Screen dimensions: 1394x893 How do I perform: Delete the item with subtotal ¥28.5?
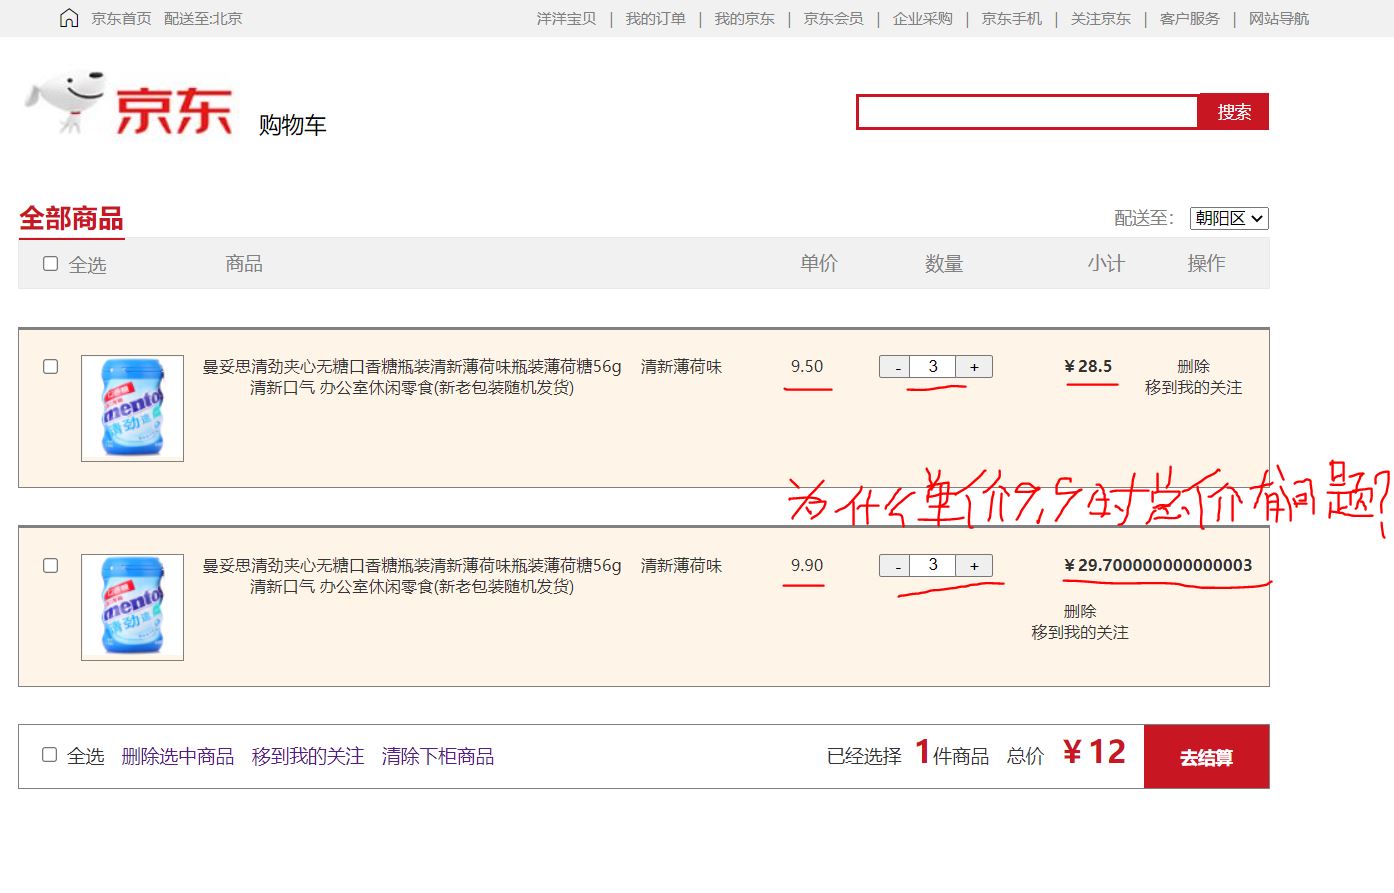point(1193,366)
